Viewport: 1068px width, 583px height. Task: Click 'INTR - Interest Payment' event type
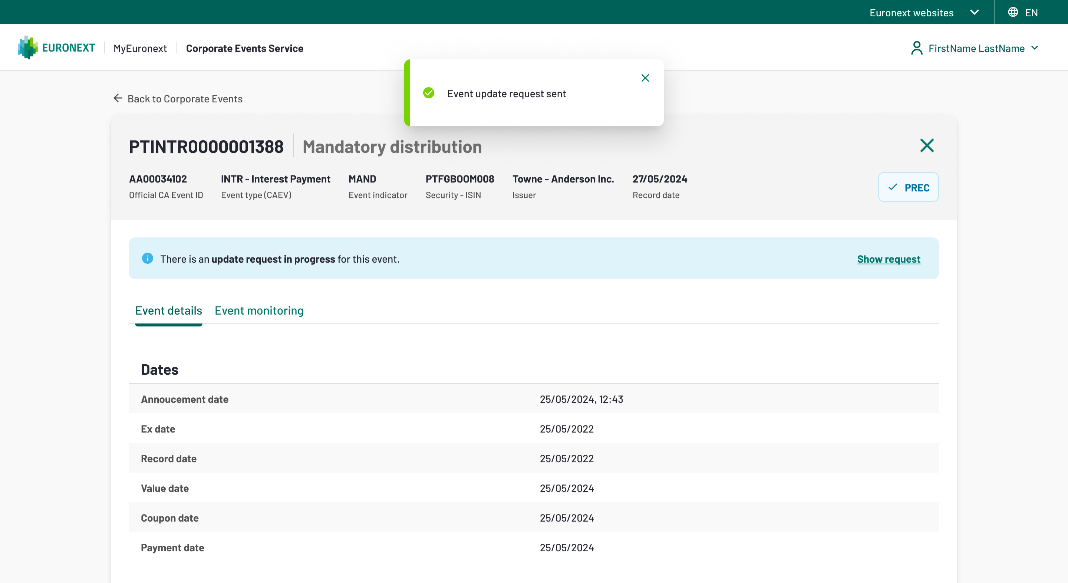[275, 179]
